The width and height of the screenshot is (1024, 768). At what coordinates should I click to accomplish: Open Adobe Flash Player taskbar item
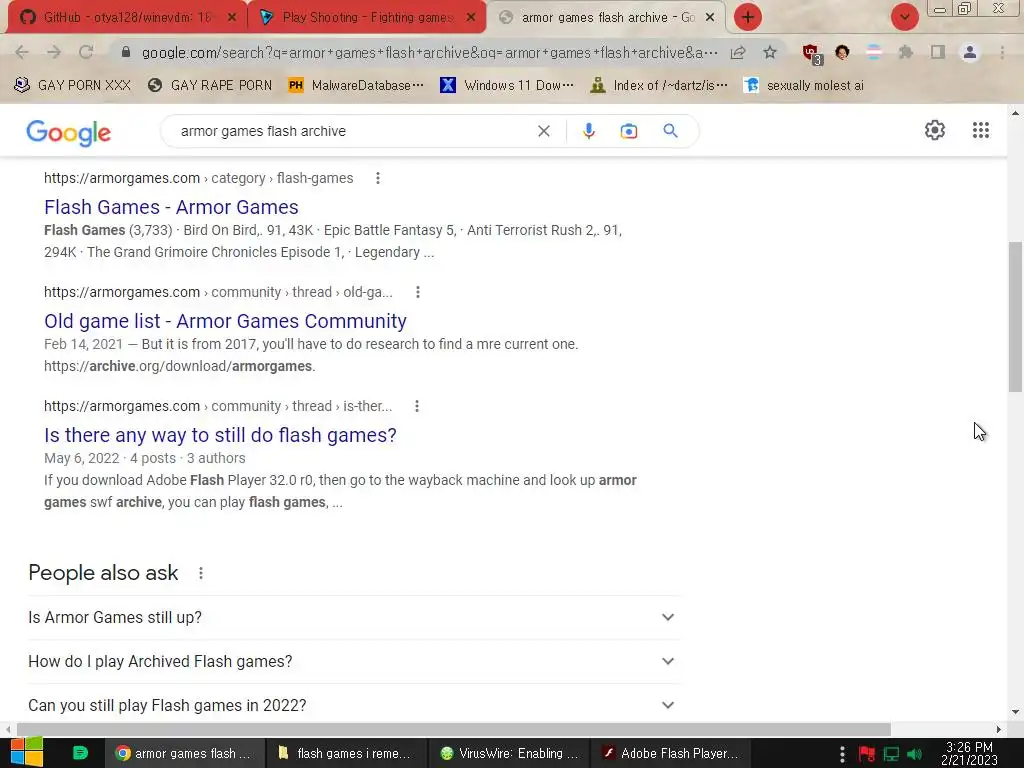click(671, 753)
